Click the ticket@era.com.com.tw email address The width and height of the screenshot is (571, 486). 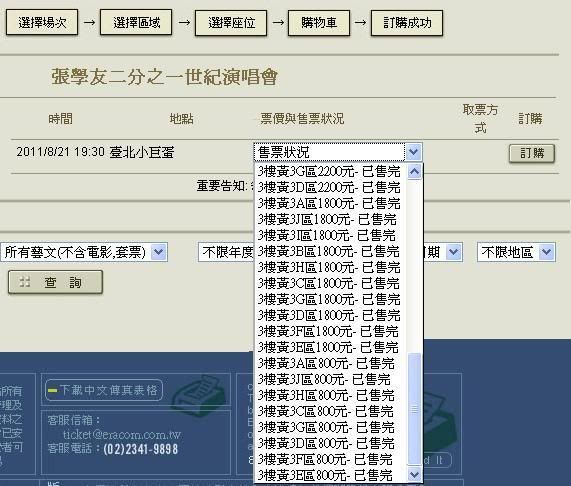[122, 434]
